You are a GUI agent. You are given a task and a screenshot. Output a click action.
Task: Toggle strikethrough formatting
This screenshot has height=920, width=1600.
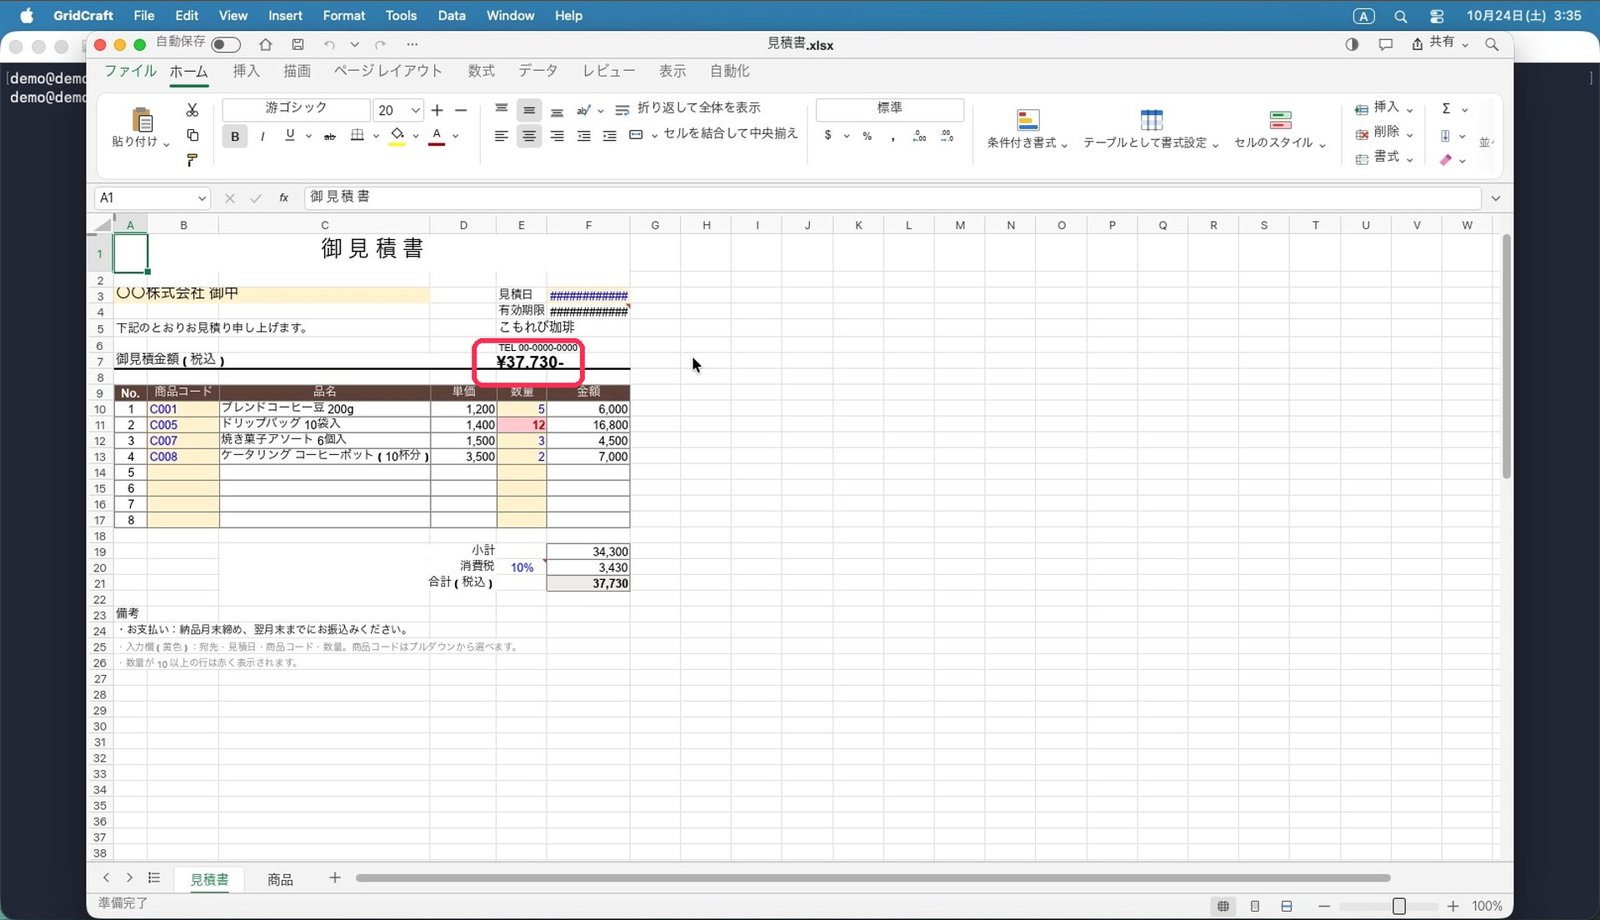[329, 136]
